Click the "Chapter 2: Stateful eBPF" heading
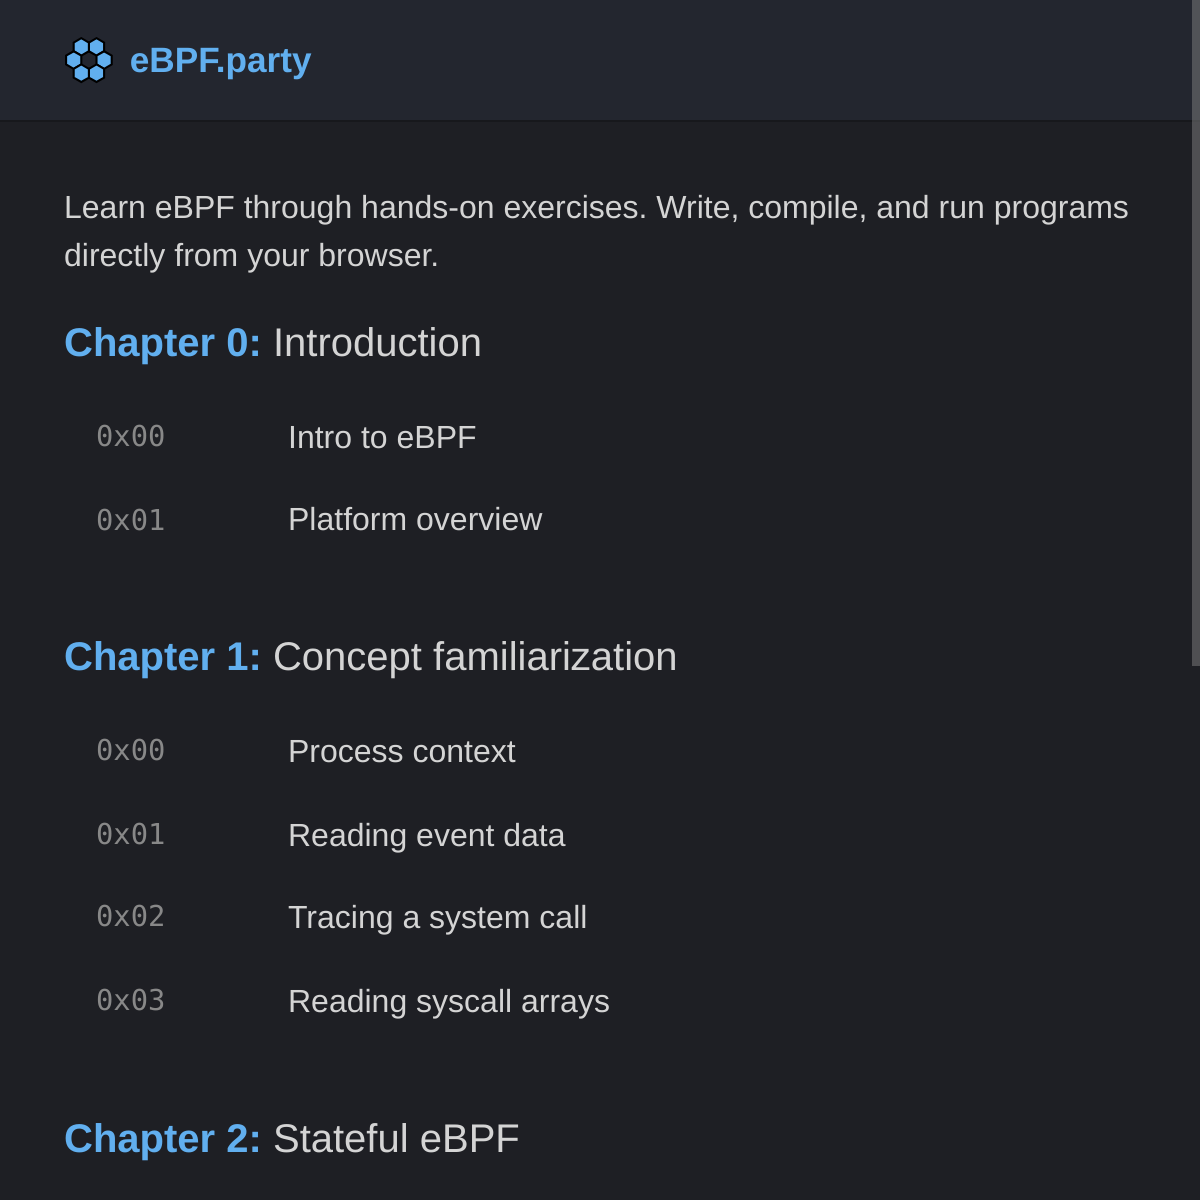 [291, 1138]
